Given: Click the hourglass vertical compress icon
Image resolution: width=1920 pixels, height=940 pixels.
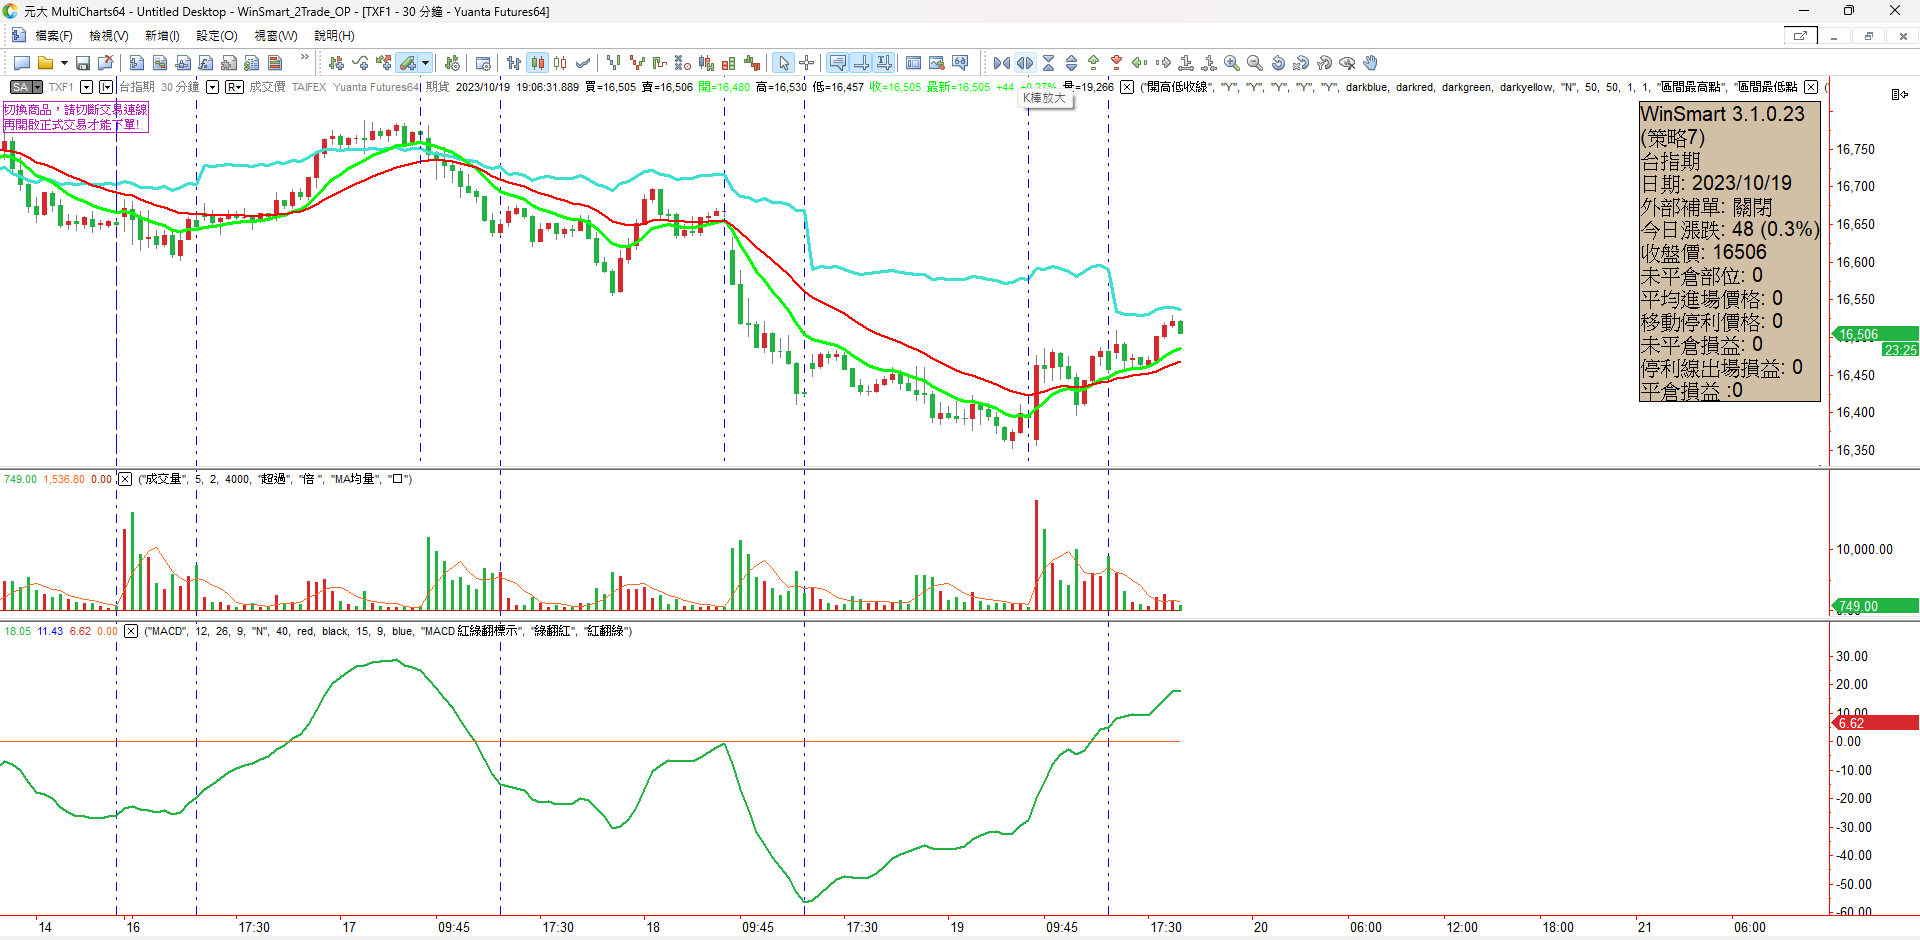Looking at the screenshot, I should point(1048,63).
